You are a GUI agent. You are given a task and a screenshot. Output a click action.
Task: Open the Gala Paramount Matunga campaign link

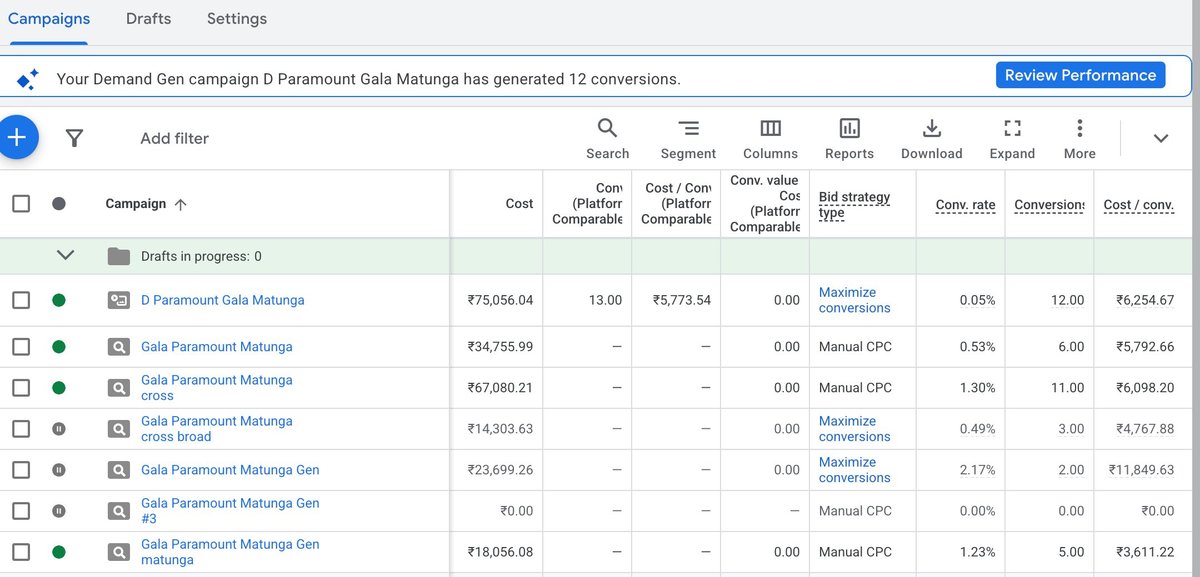(216, 347)
